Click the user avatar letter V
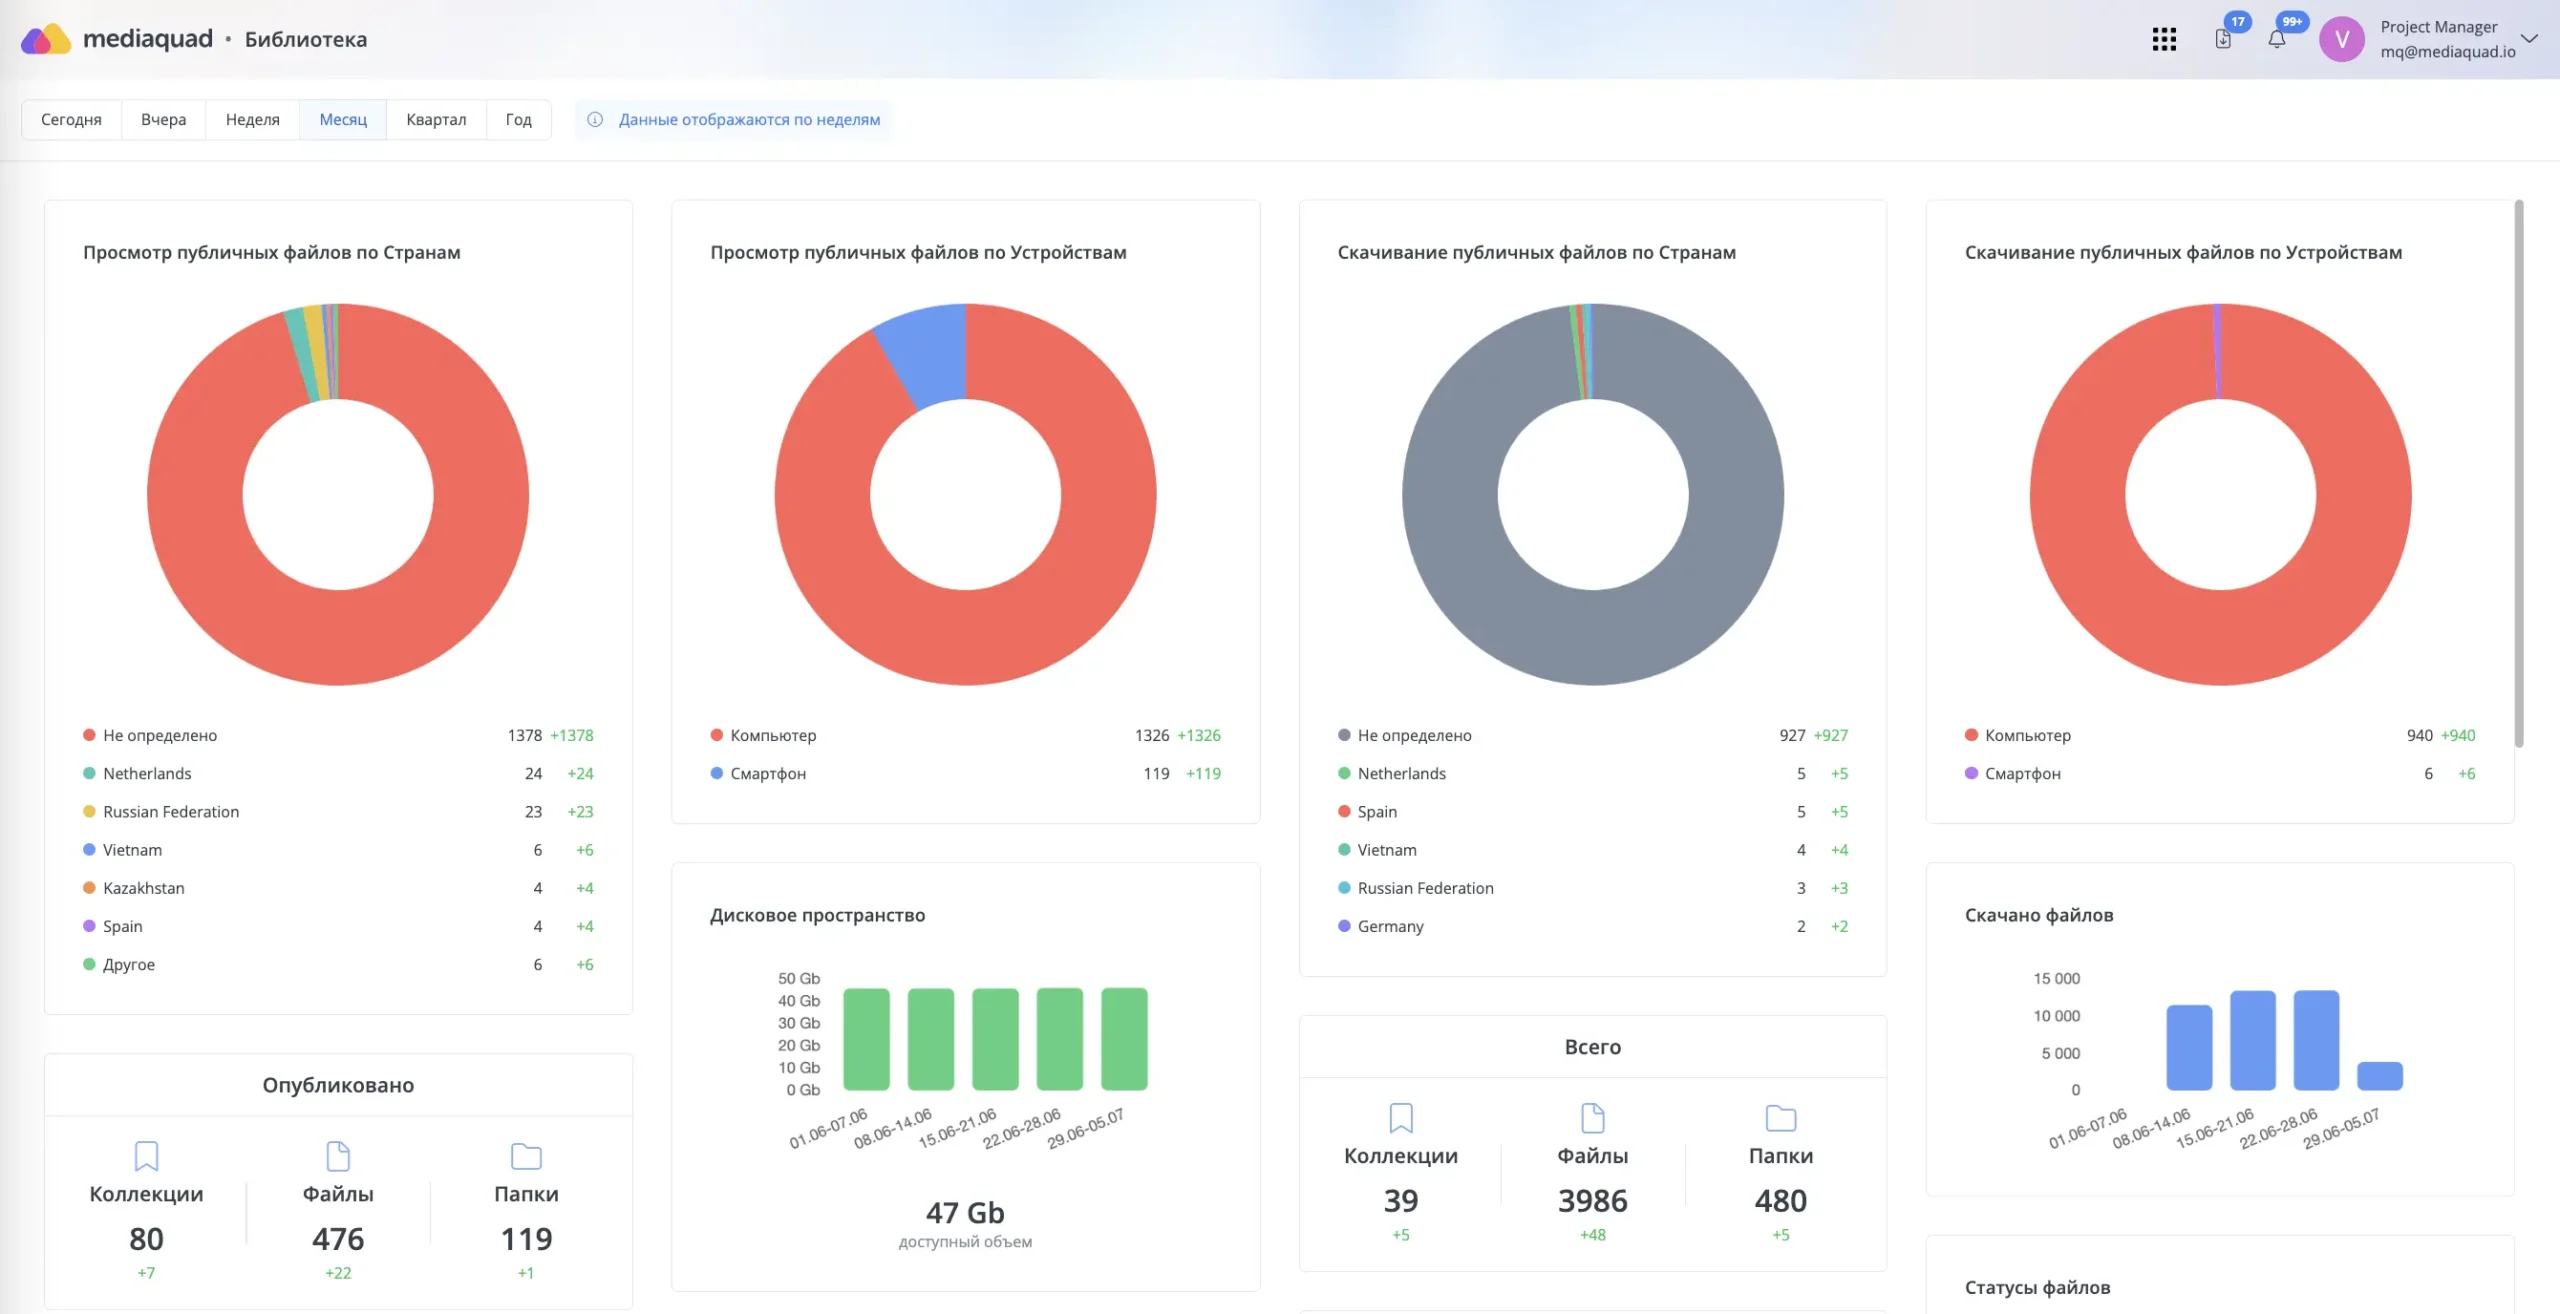 coord(2342,39)
